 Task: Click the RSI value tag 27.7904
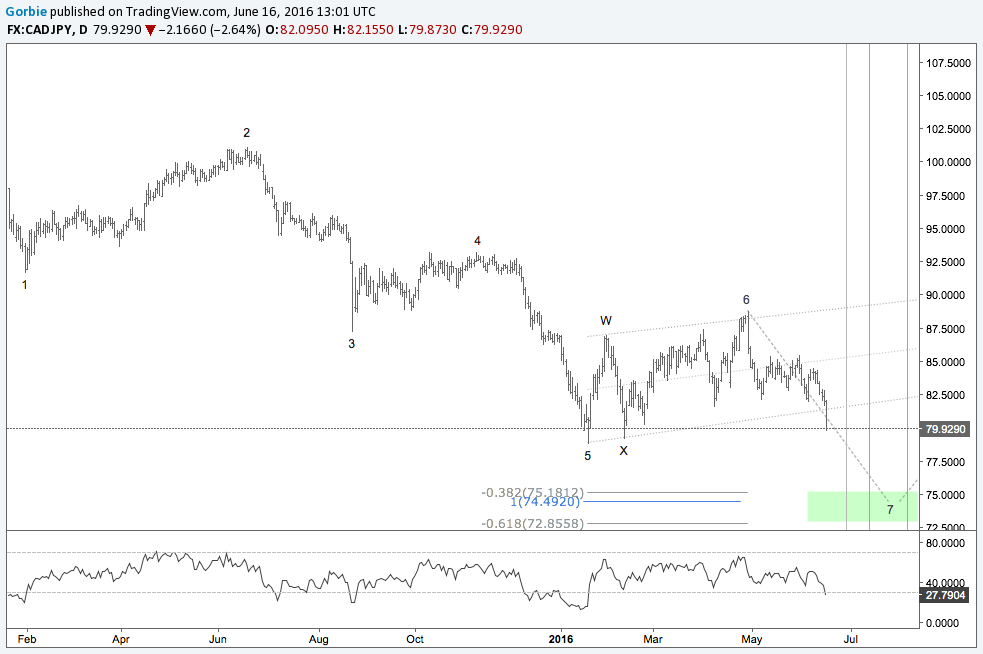pos(945,594)
